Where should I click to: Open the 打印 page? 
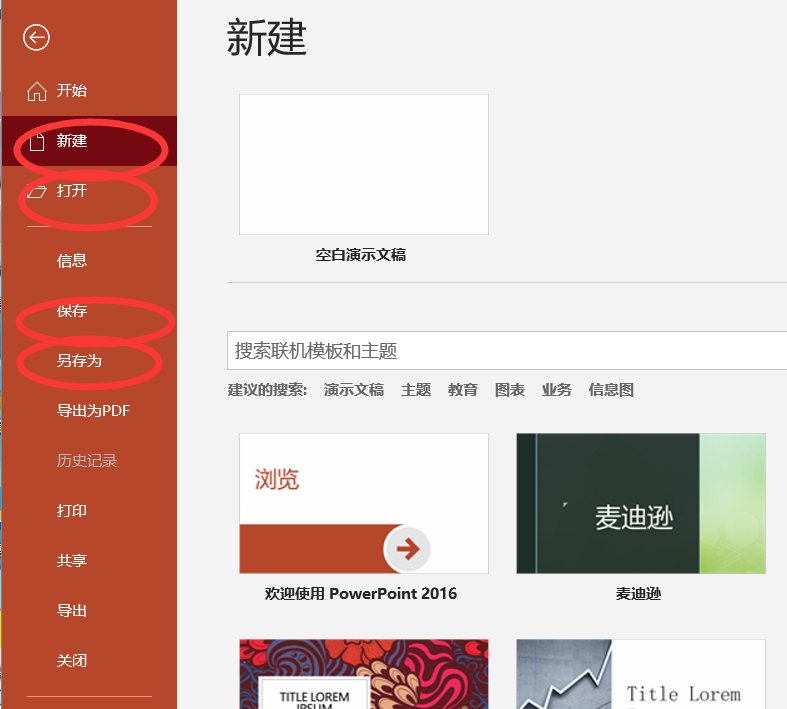click(x=89, y=511)
